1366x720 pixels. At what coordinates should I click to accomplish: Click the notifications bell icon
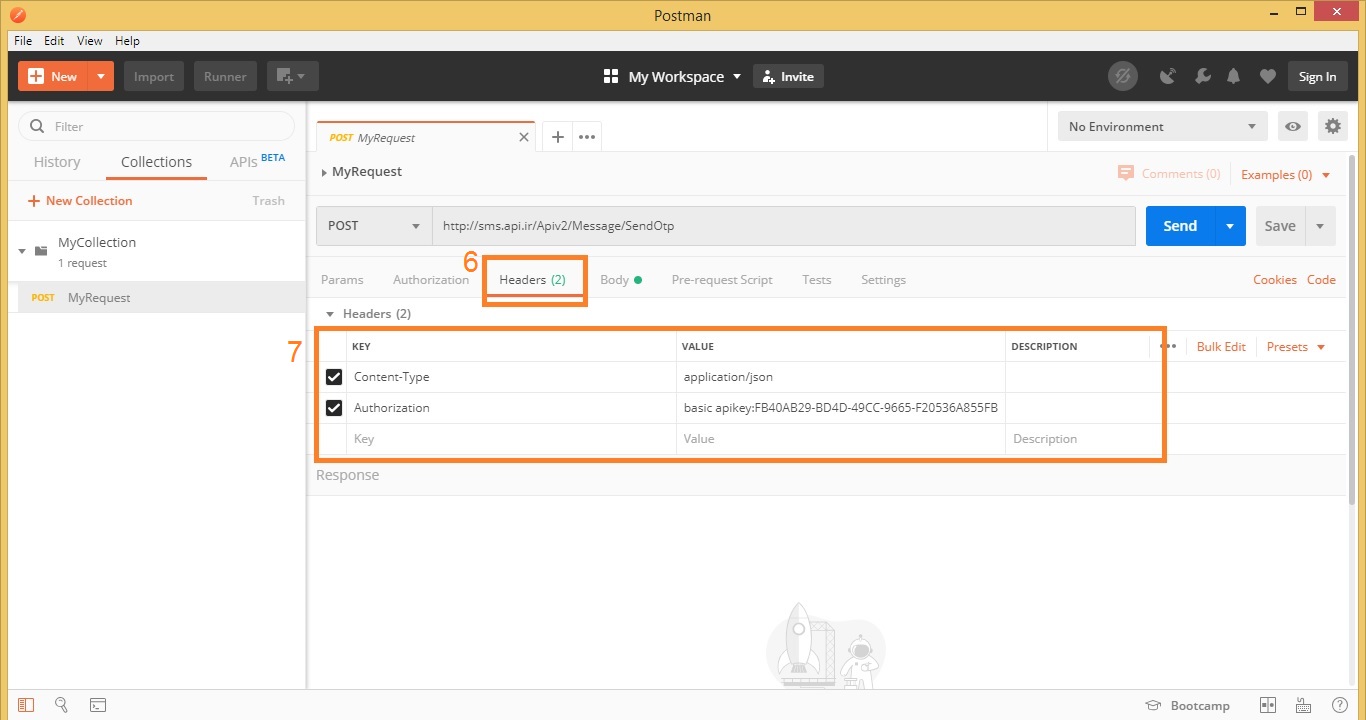click(x=1234, y=76)
